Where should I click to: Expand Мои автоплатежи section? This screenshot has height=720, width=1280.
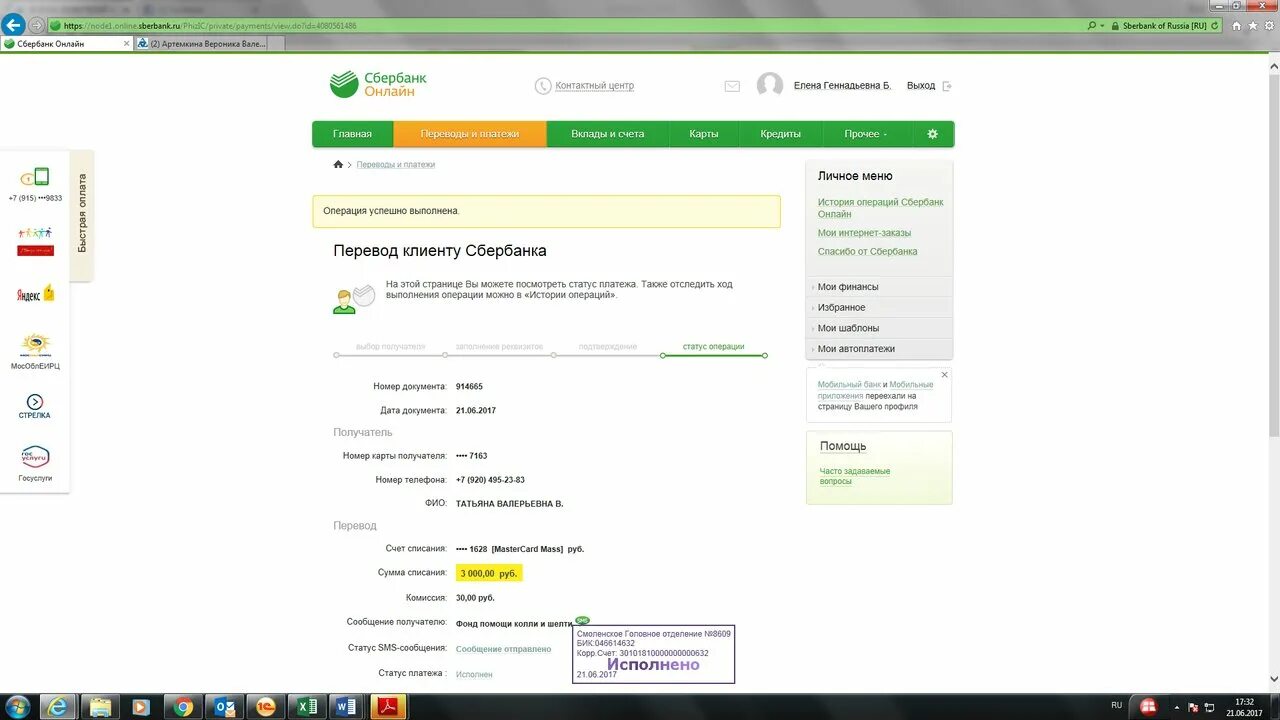pyautogui.click(x=879, y=349)
